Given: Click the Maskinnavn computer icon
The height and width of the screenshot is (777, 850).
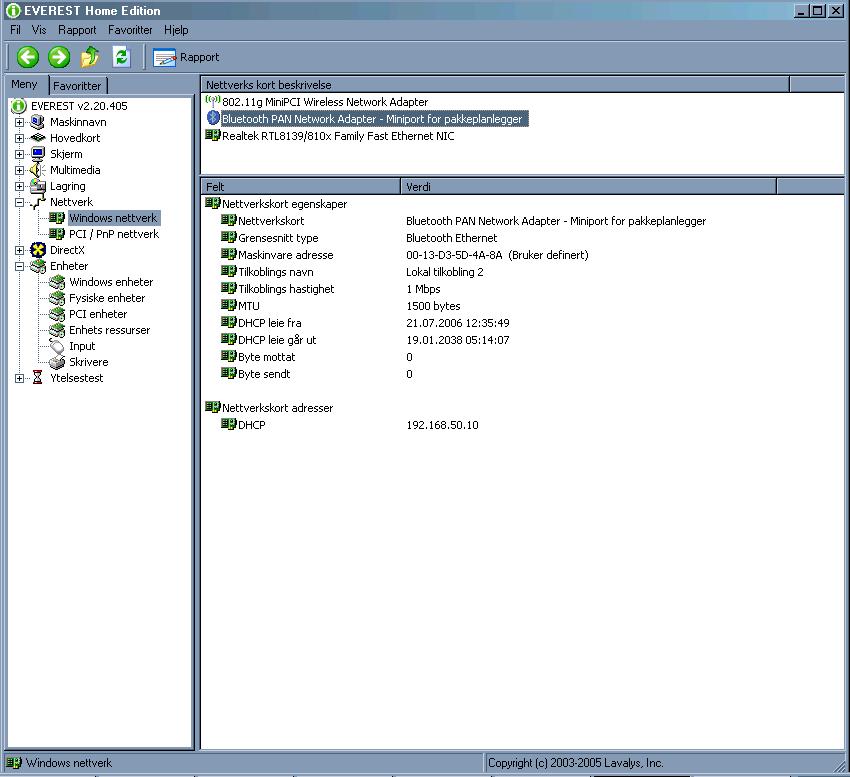Looking at the screenshot, I should pos(37,122).
